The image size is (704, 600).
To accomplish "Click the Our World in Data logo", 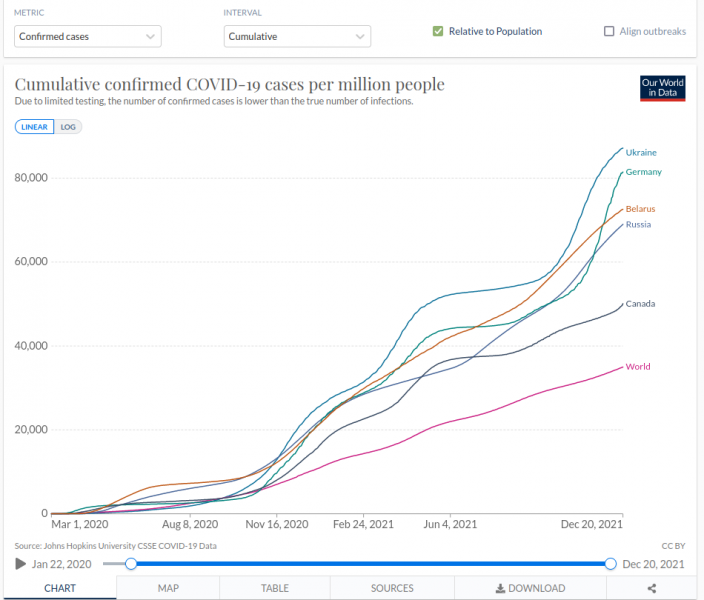I will [662, 88].
